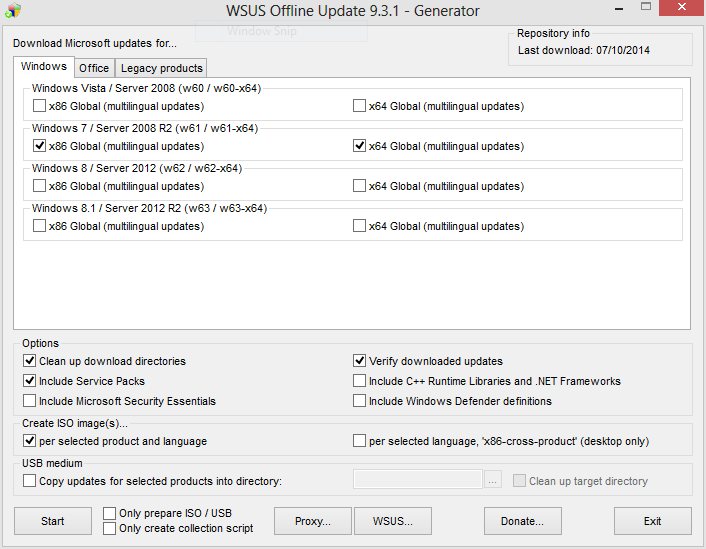Click the Exit button

click(652, 521)
